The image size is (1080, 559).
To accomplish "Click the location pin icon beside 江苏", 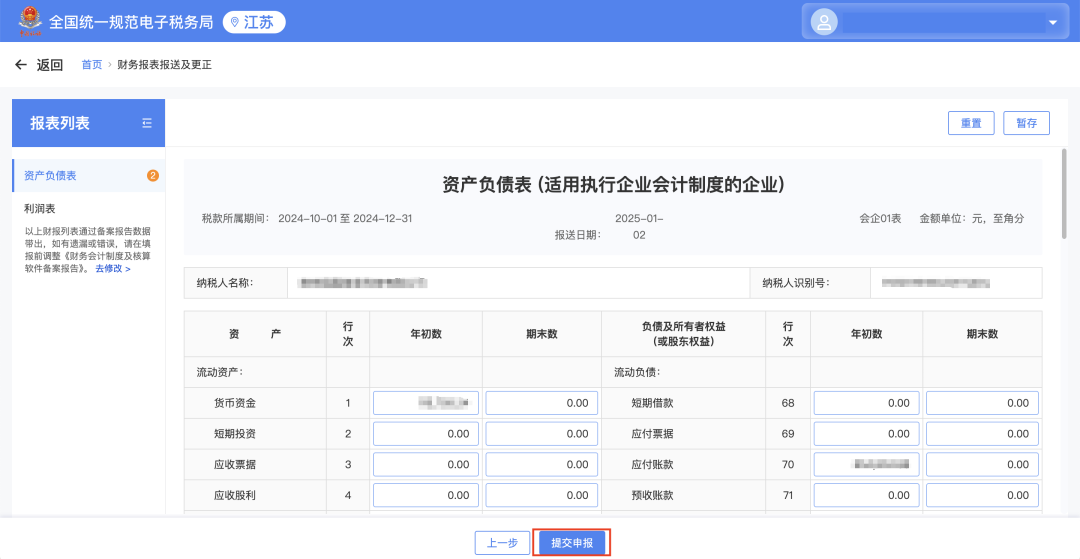I will click(235, 23).
